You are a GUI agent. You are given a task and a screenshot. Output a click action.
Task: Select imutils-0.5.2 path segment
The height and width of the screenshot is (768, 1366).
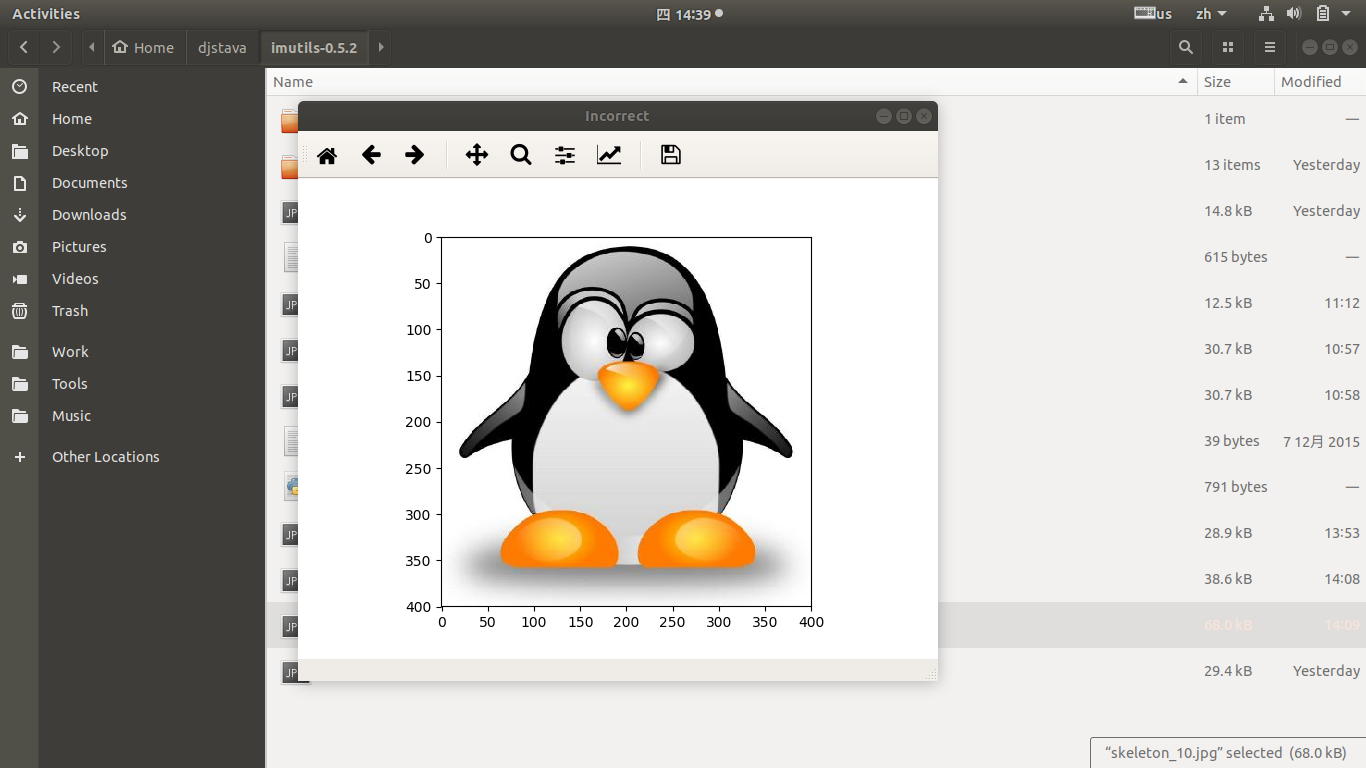pos(314,47)
